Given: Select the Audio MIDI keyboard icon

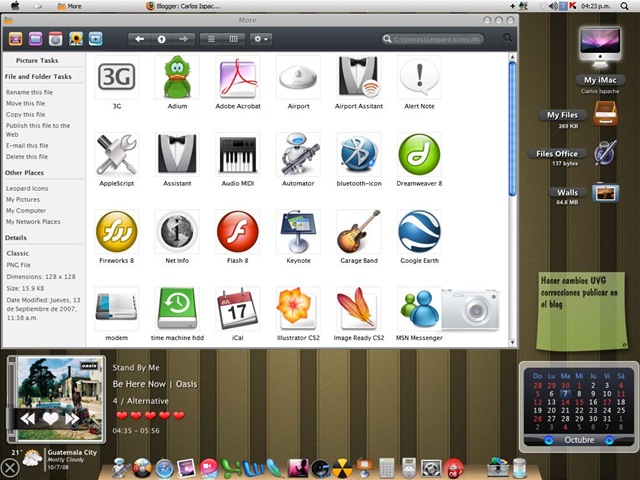Looking at the screenshot, I should click(x=238, y=154).
